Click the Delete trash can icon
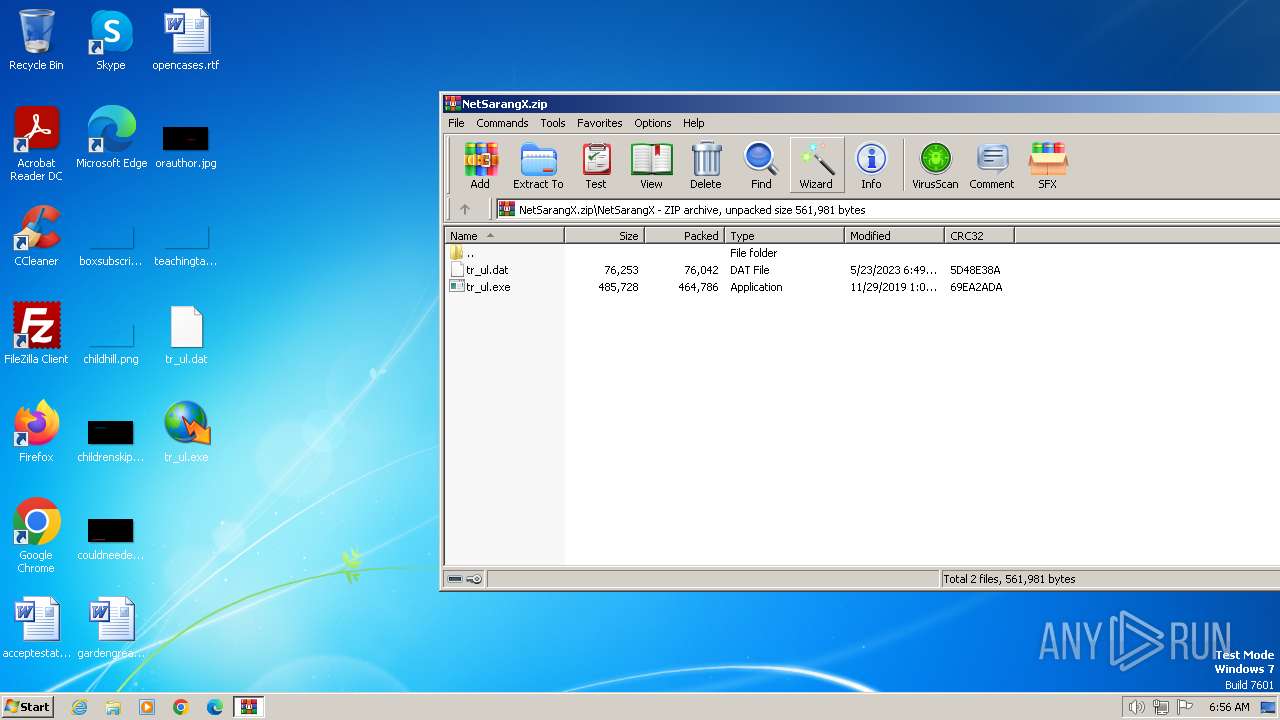Viewport: 1280px width, 720px height. pos(706,165)
